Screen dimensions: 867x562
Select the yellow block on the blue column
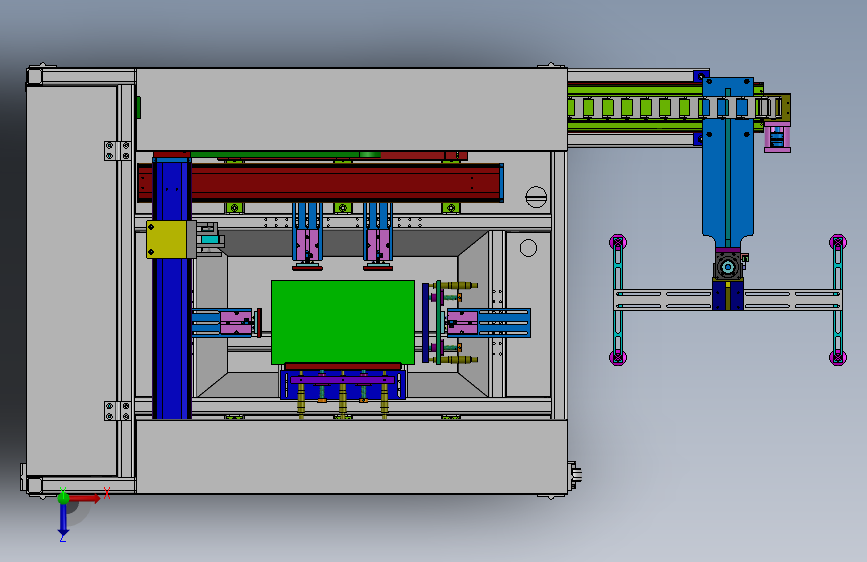click(167, 240)
